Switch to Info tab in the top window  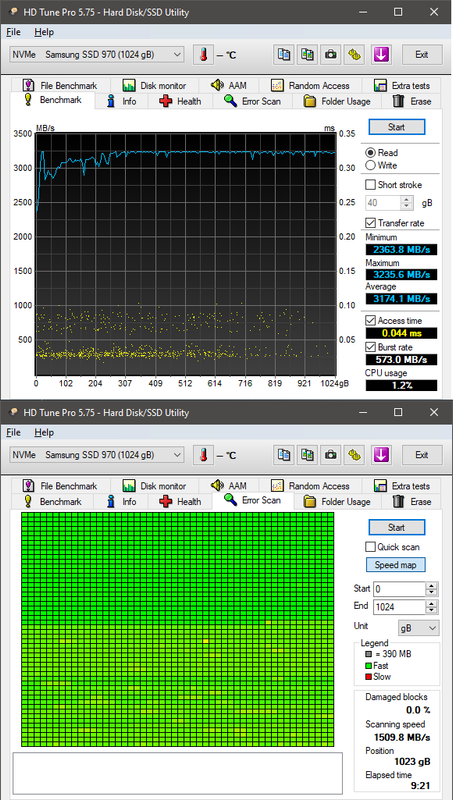click(121, 102)
